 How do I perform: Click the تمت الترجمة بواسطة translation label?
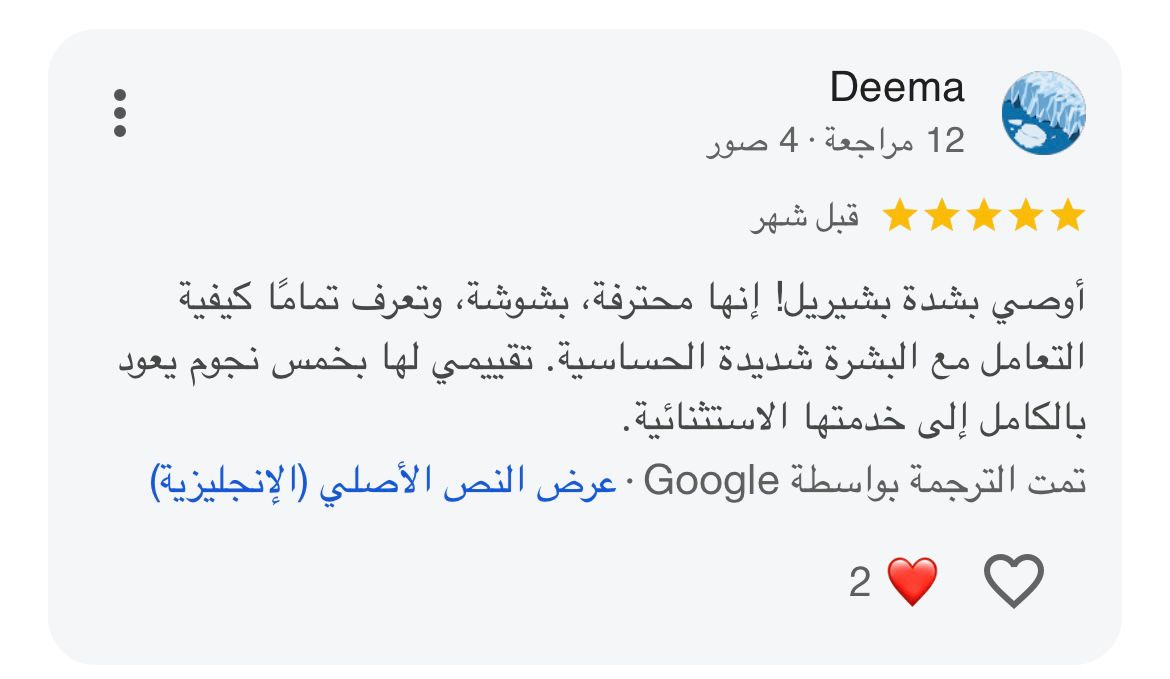point(937,481)
